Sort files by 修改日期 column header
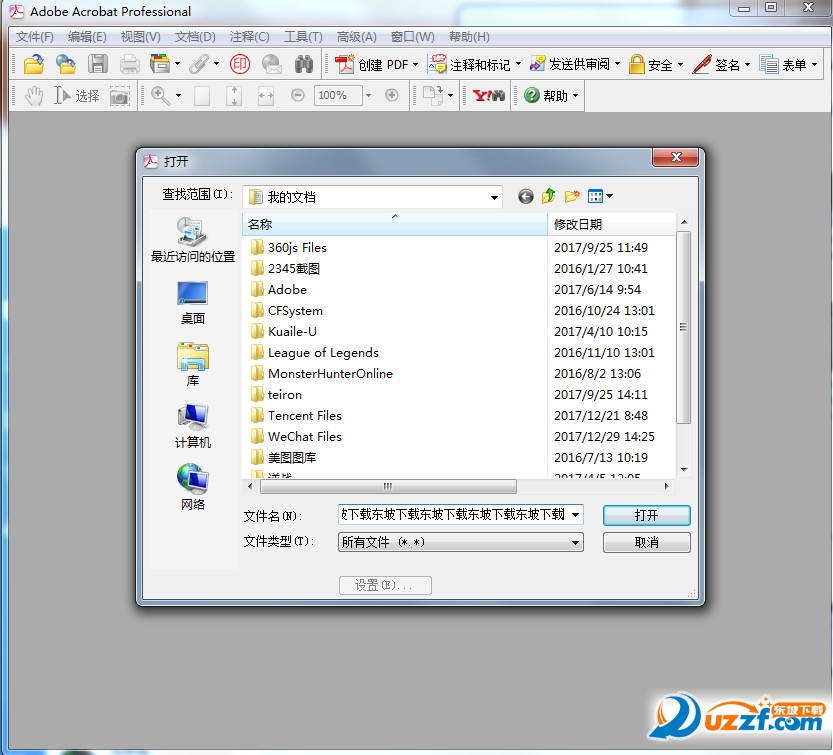The width and height of the screenshot is (833, 755). [611, 224]
